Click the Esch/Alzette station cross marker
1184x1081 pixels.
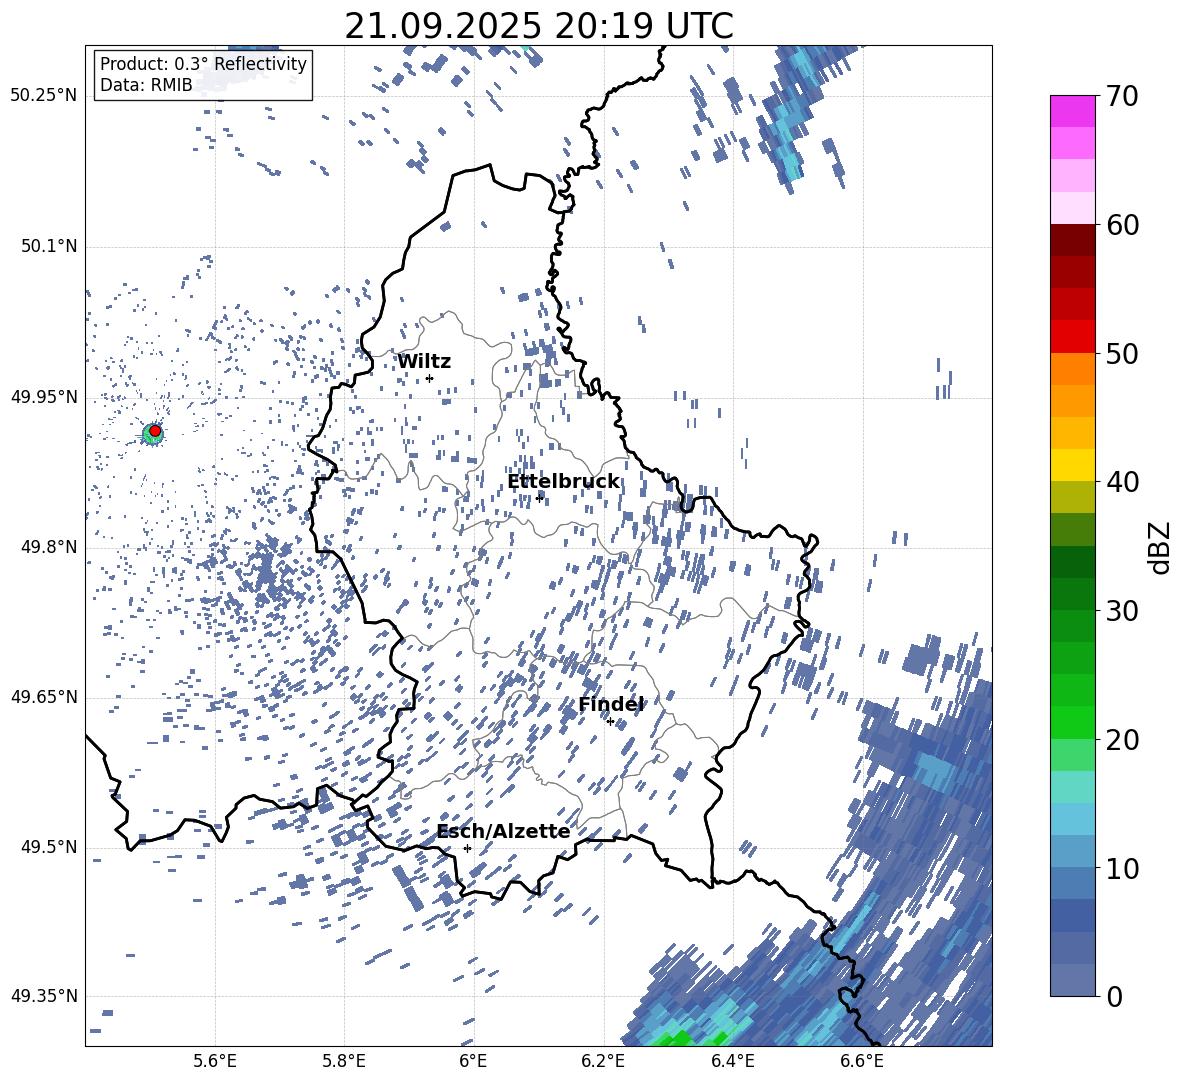pos(467,848)
